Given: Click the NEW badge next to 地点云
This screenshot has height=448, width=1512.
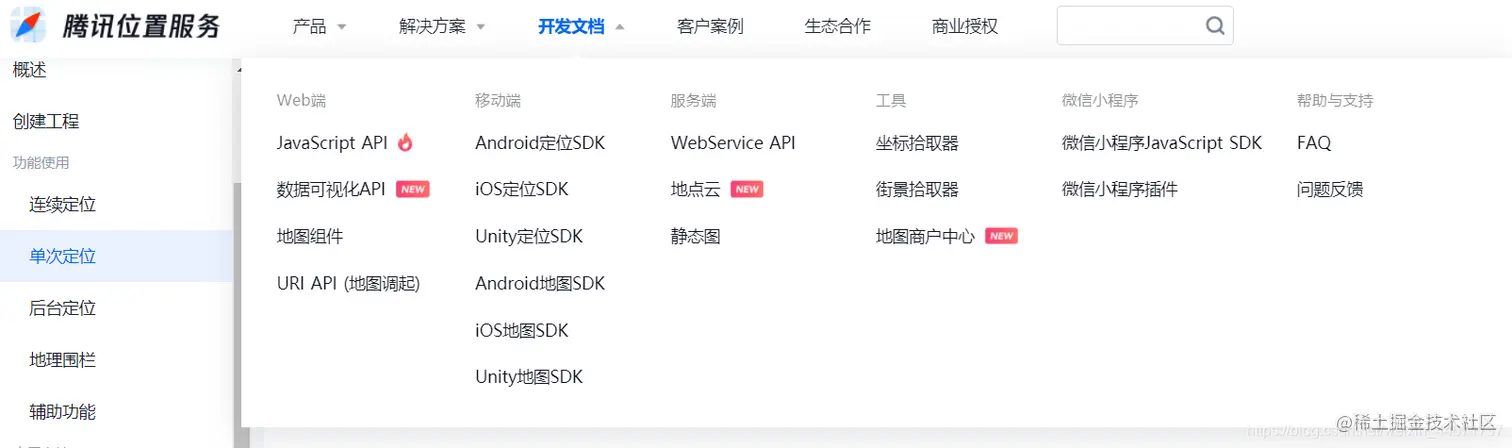Looking at the screenshot, I should pos(747,189).
